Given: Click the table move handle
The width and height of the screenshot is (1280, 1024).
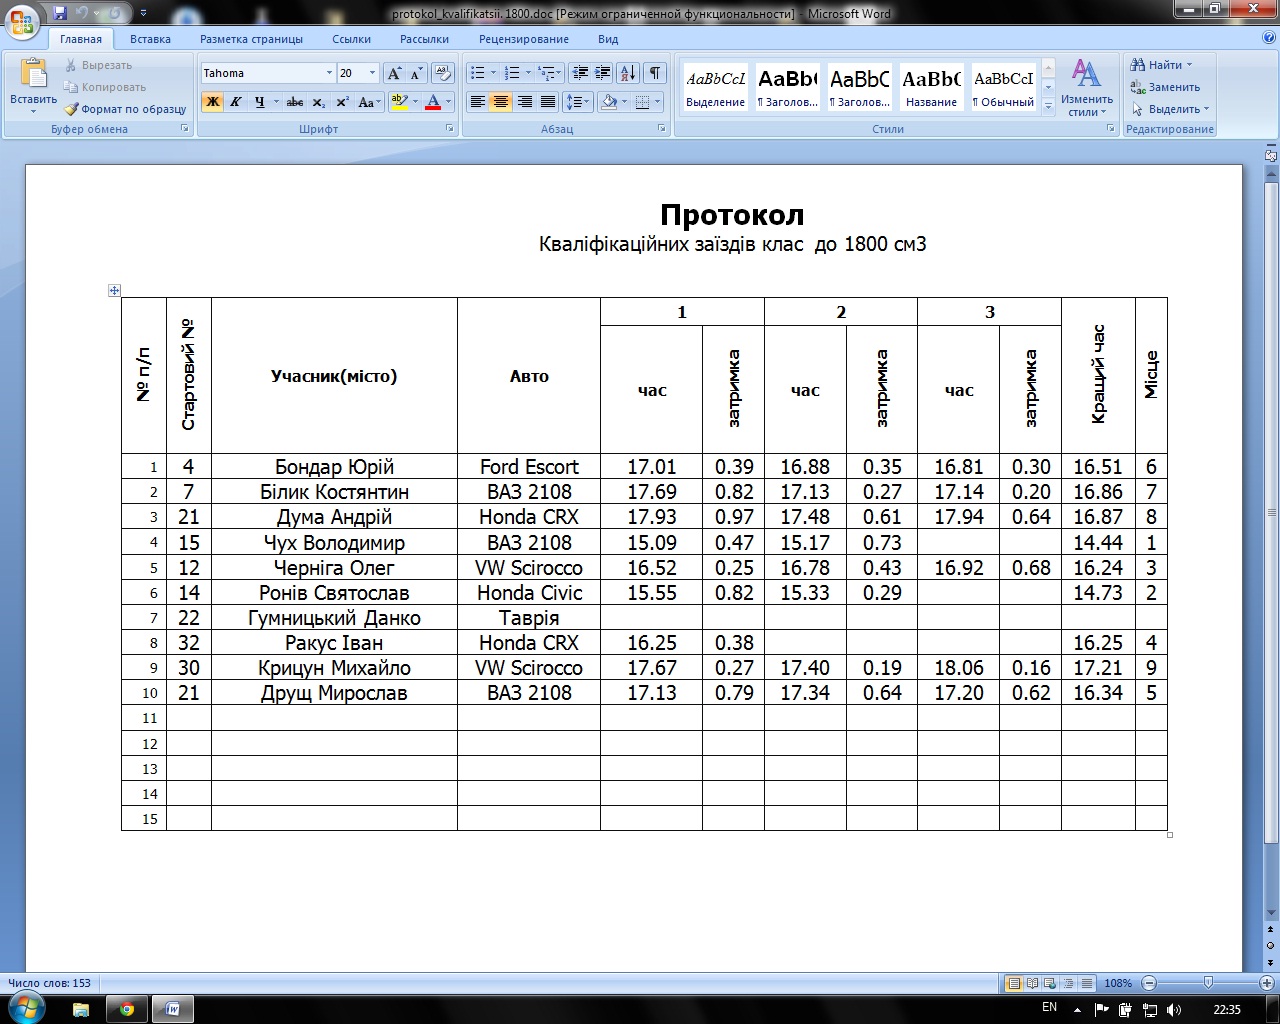Looking at the screenshot, I should [114, 290].
